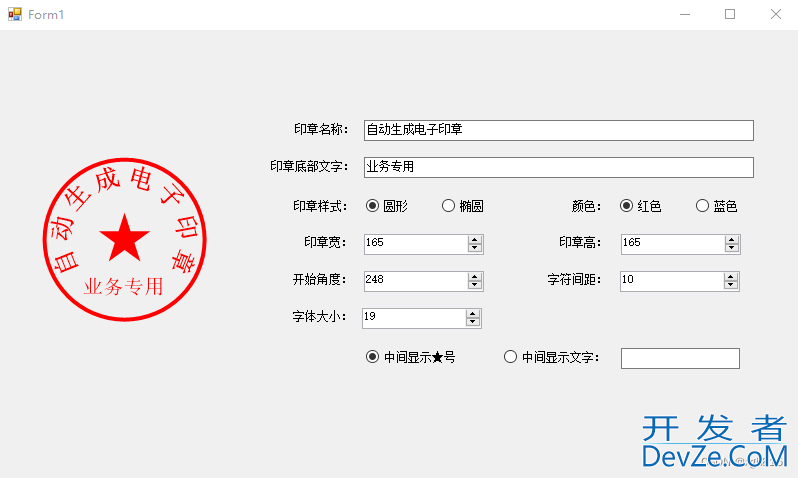Minimize the Form1 window
Screen dimensions: 798x478
coord(685,14)
